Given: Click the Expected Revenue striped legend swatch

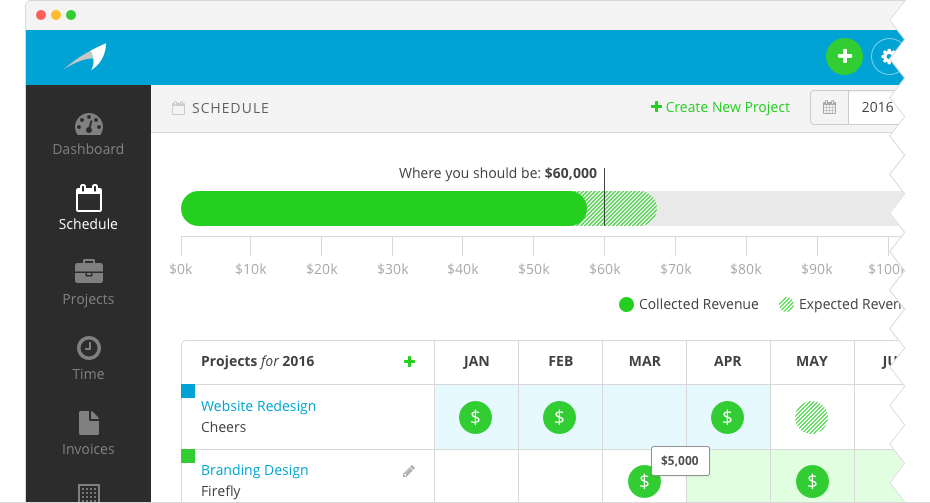Looking at the screenshot, I should click(786, 305).
